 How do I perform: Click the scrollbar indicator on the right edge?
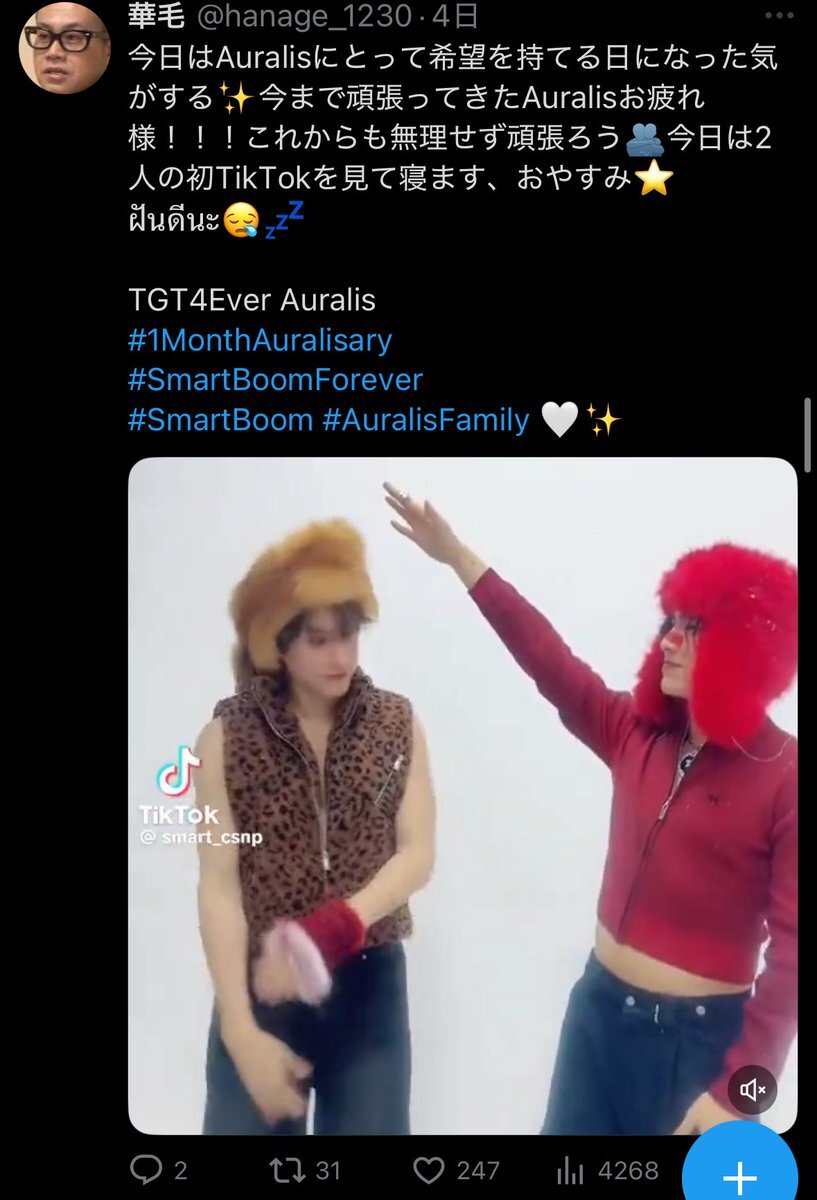(x=808, y=436)
